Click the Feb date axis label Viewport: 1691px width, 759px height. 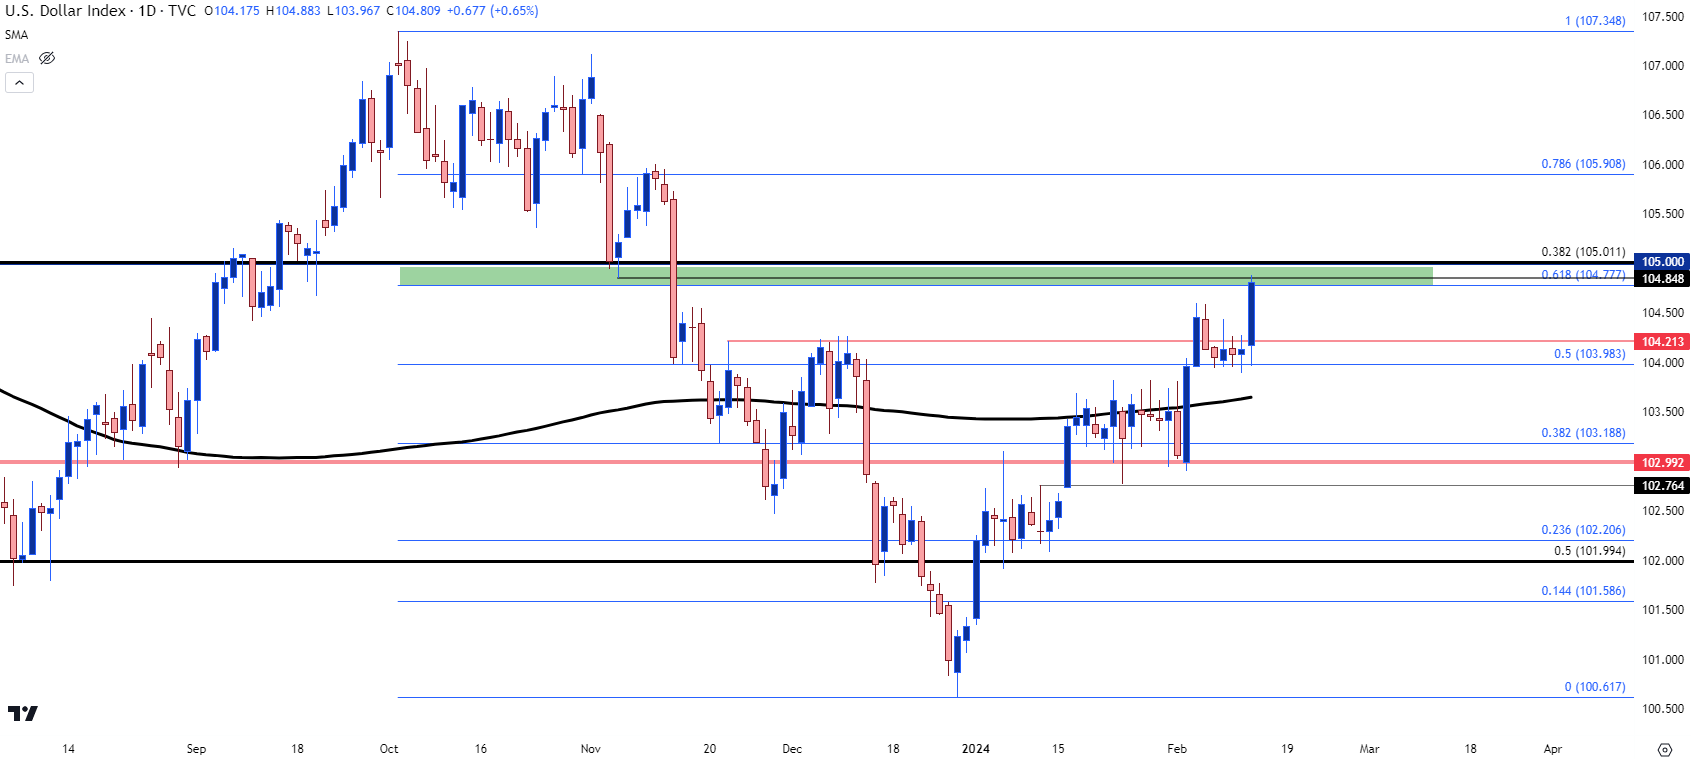1177,749
